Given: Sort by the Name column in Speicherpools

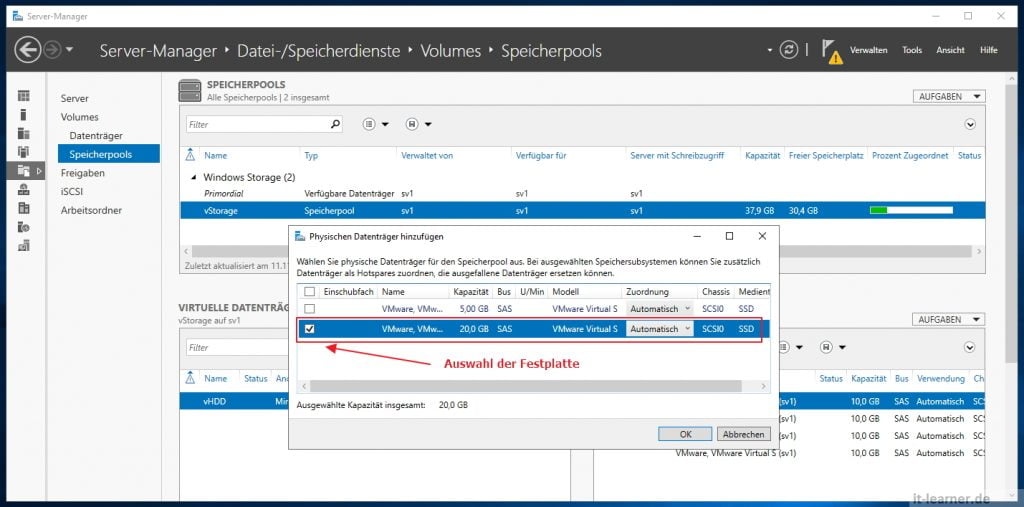Looking at the screenshot, I should coord(216,155).
